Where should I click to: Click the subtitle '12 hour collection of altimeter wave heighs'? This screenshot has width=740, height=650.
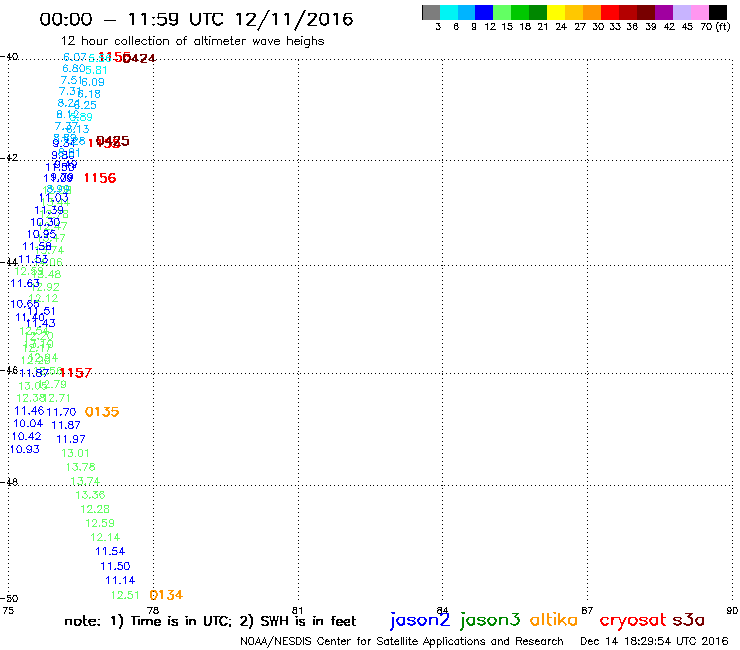[193, 41]
